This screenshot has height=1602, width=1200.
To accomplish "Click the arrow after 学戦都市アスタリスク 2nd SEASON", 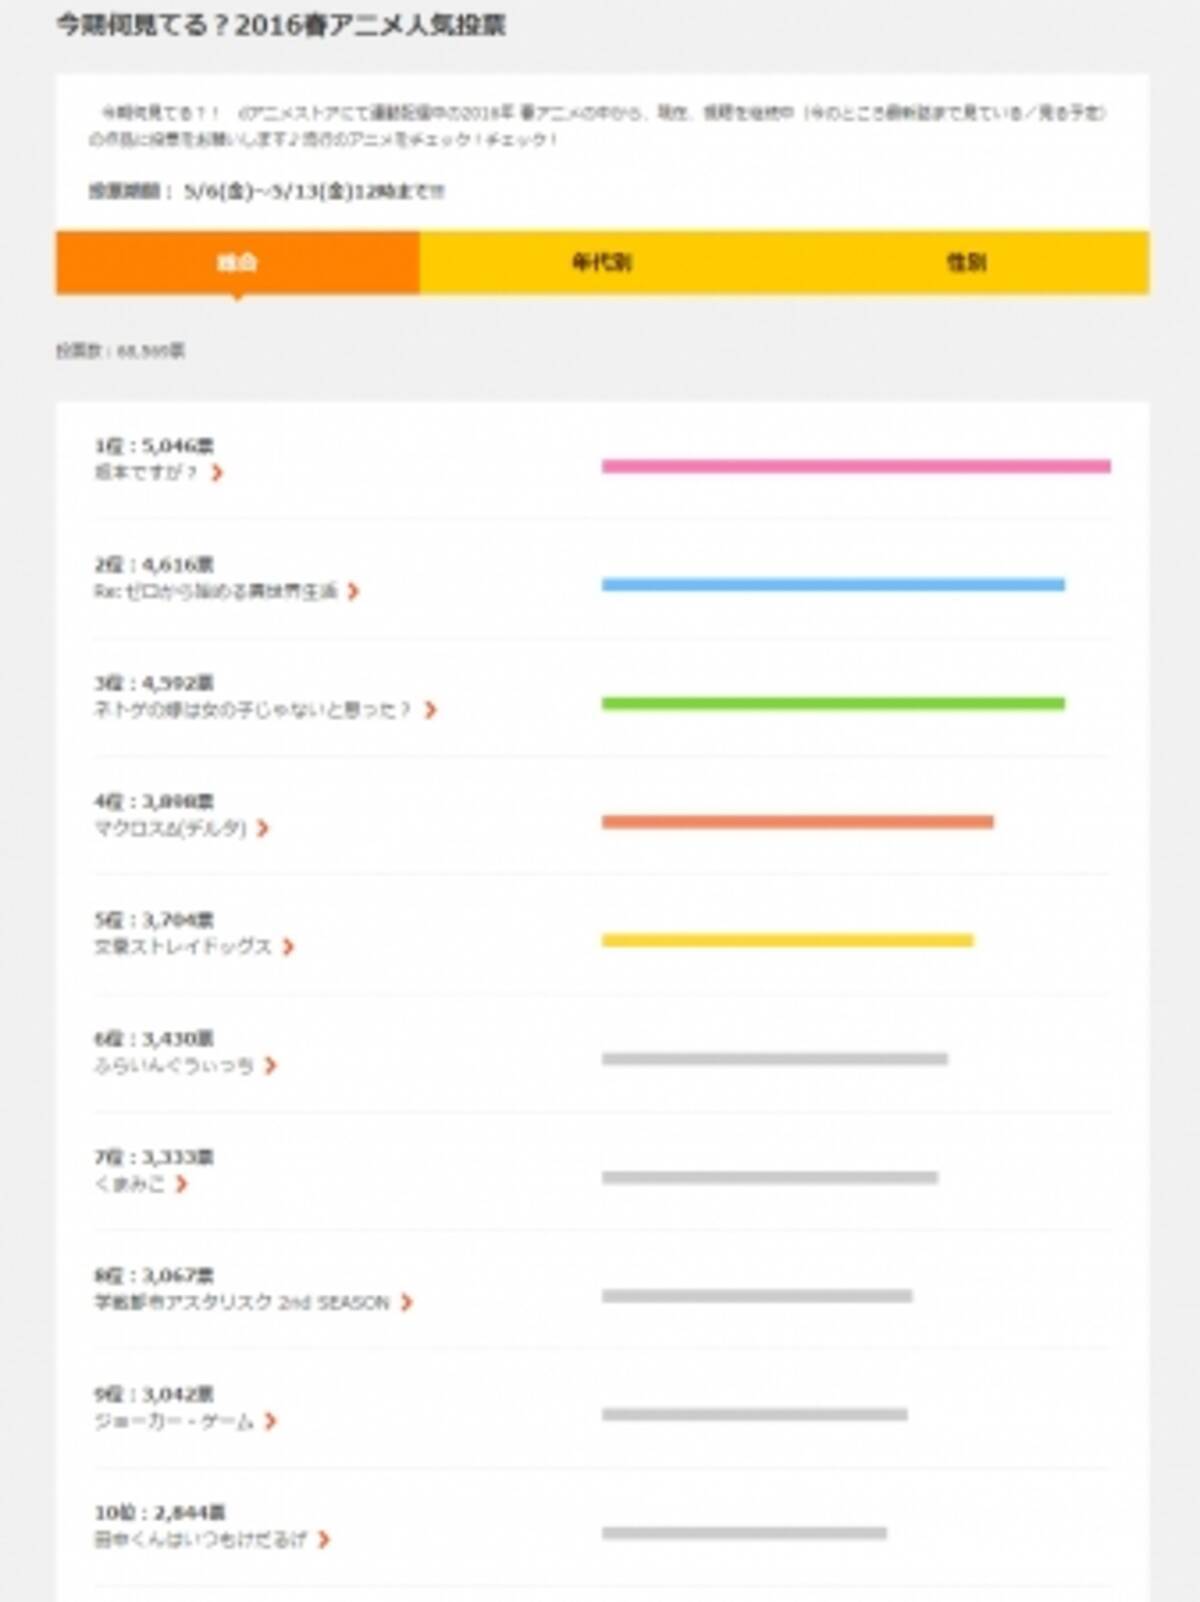I will point(406,1302).
